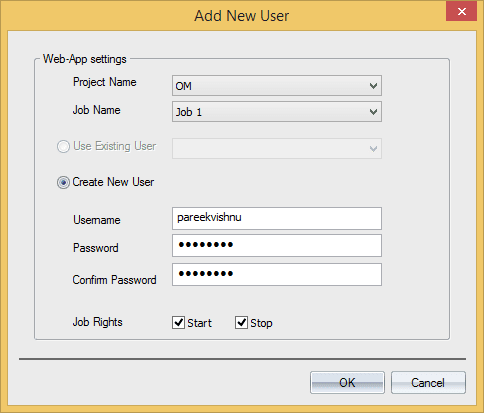The image size is (484, 413).
Task: Click the Project Name label
Action: coord(105,82)
